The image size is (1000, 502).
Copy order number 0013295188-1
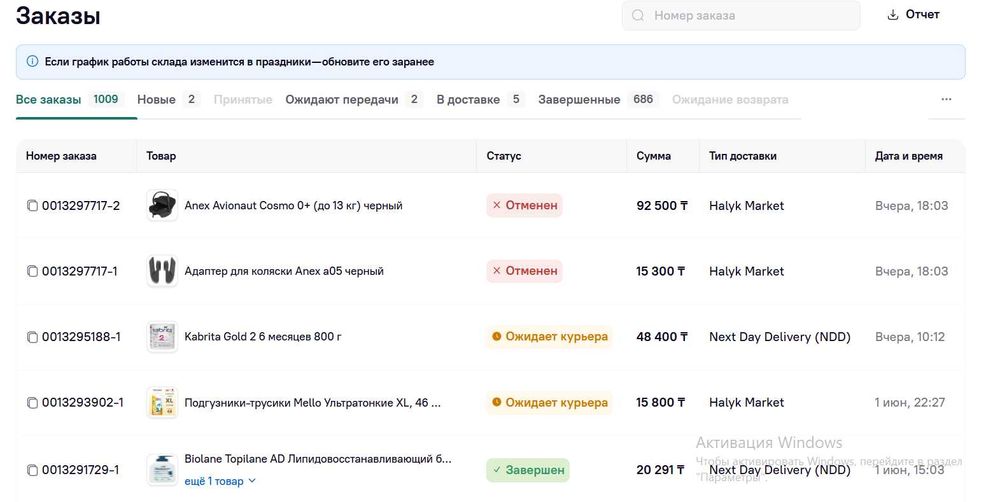[32, 337]
